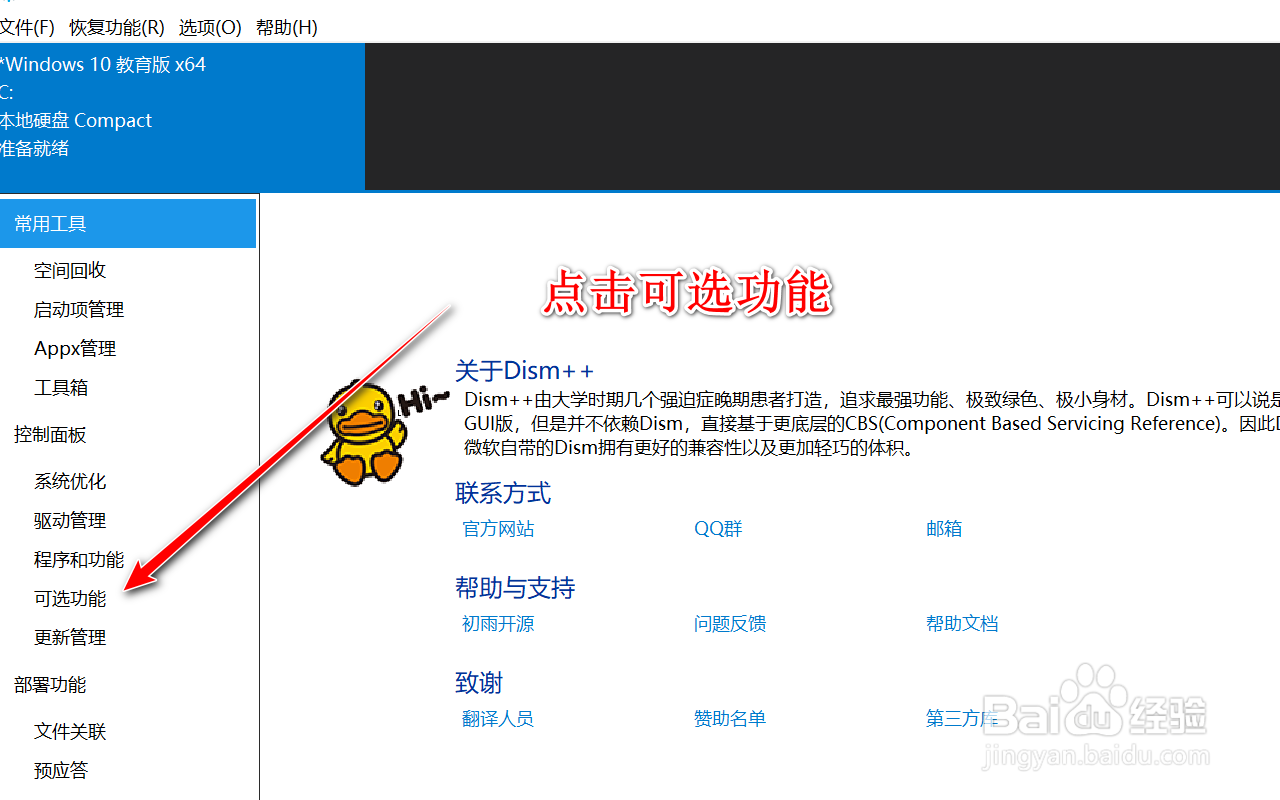Open the 问题反馈 link
The width and height of the screenshot is (1280, 800).
[x=730, y=623]
